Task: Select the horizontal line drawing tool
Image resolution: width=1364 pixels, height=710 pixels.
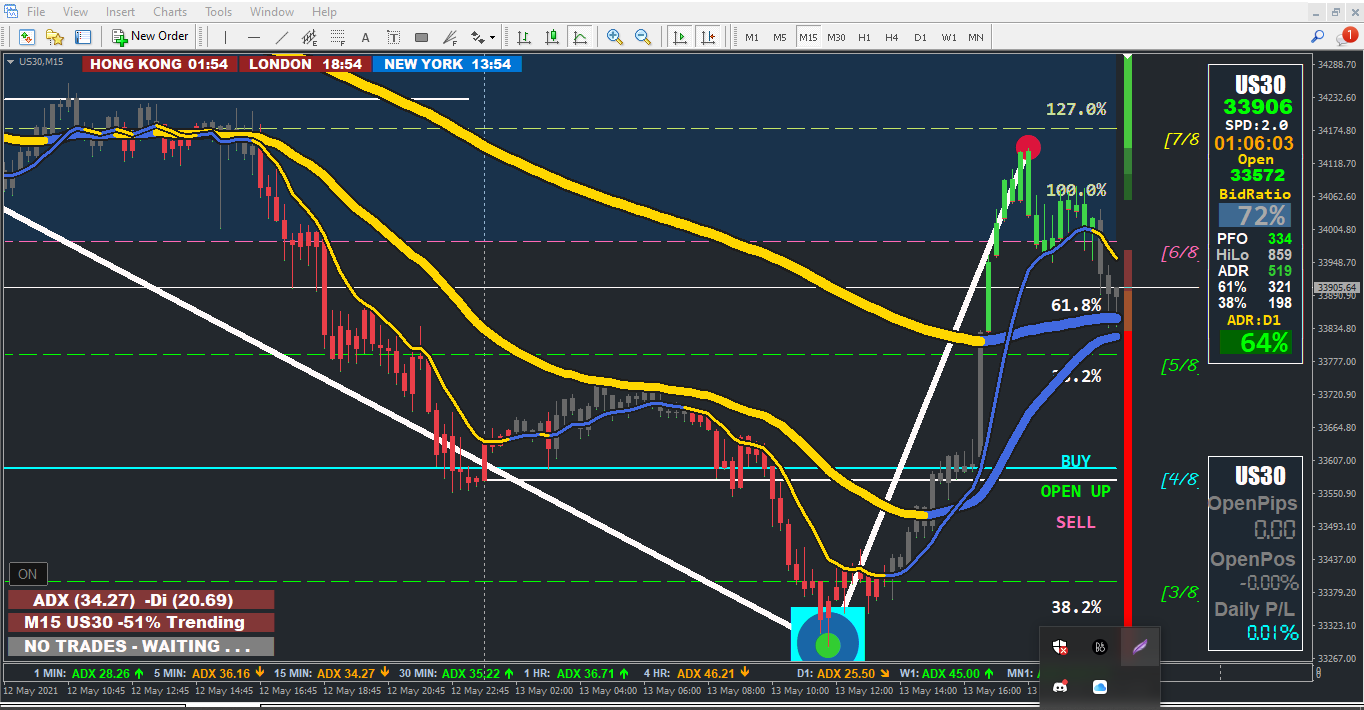Action: pos(254,37)
